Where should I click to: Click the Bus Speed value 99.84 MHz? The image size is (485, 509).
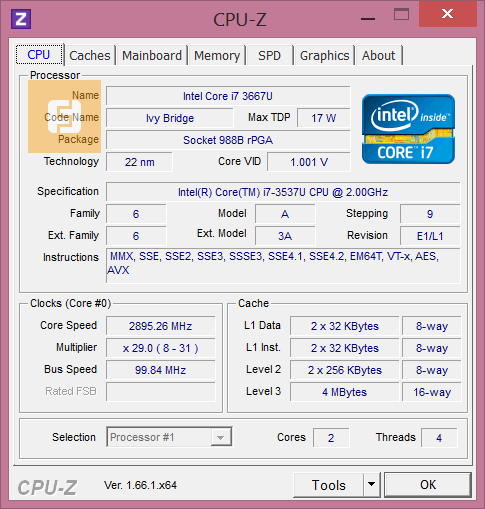tap(161, 370)
